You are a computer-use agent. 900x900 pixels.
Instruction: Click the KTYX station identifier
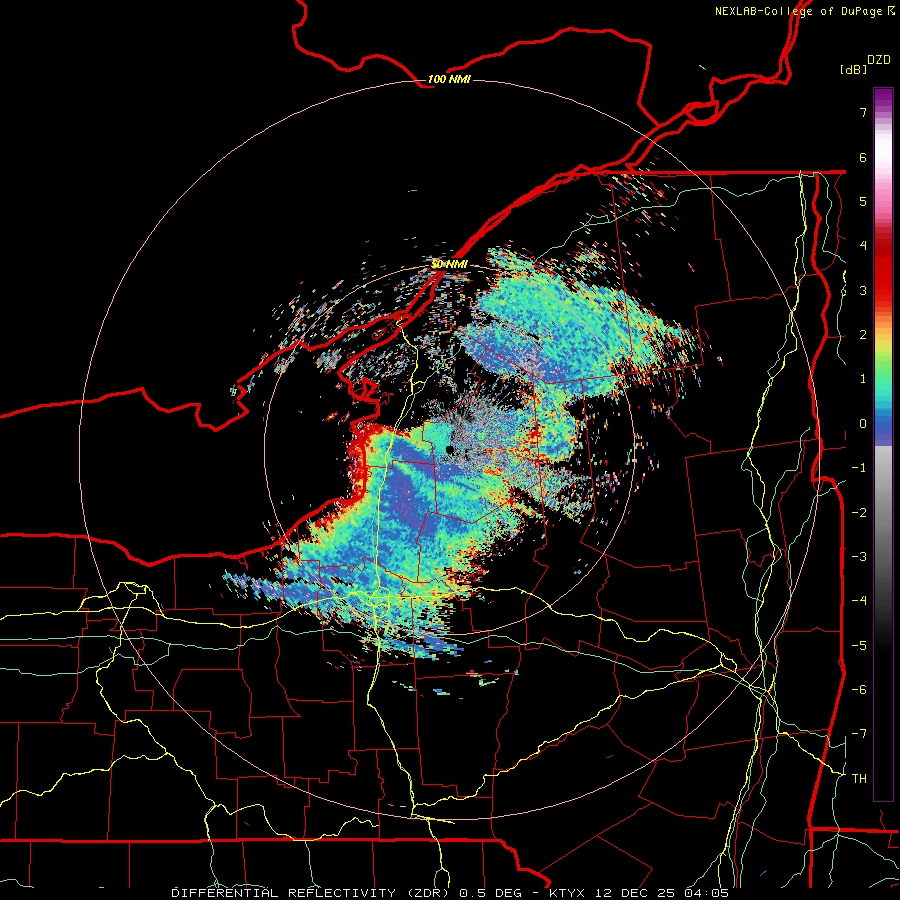point(567,893)
